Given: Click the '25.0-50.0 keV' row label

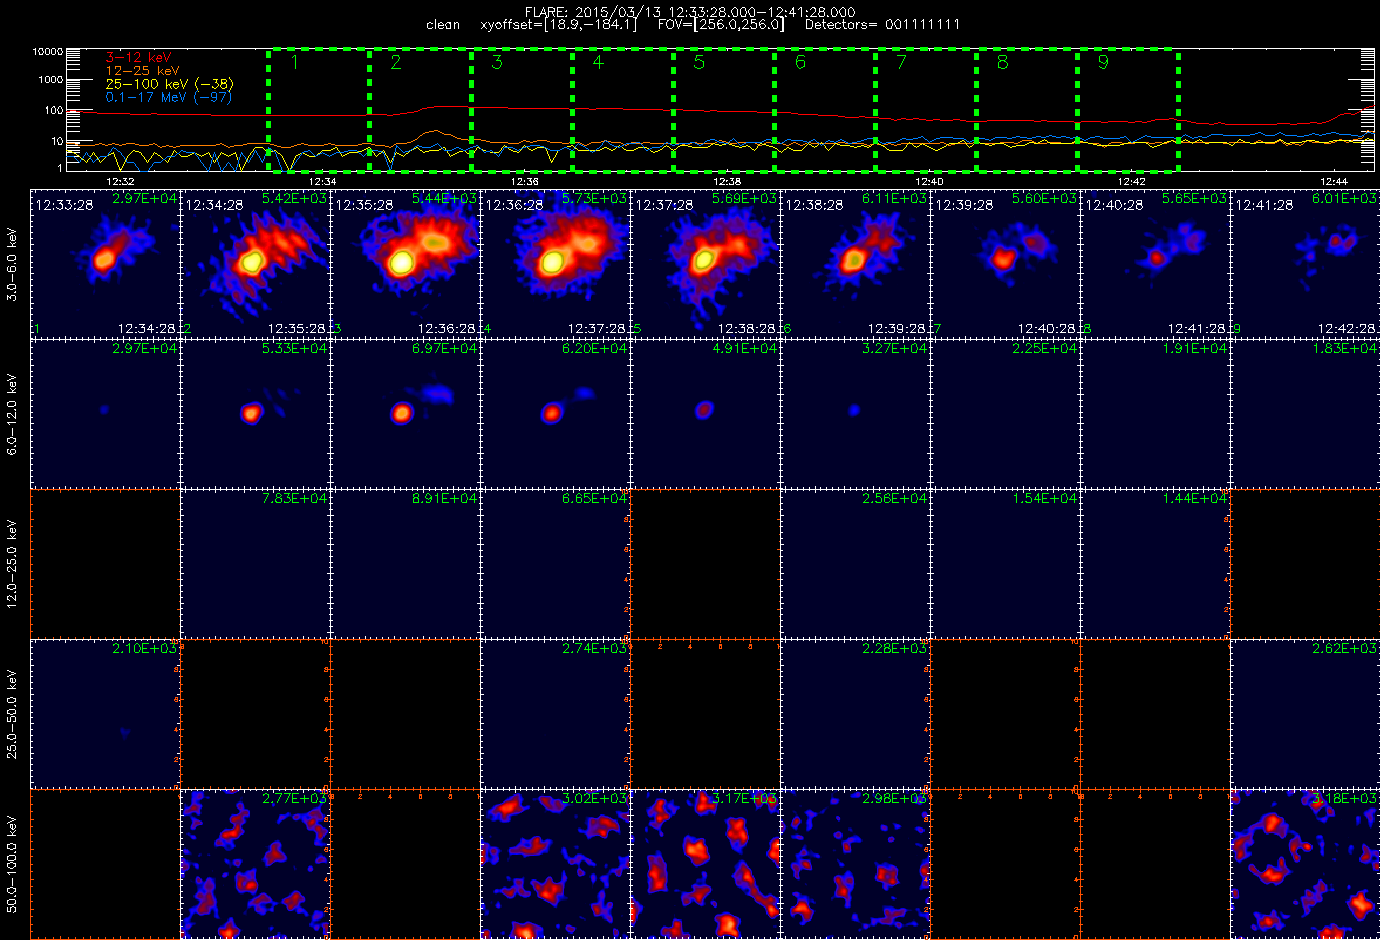Looking at the screenshot, I should 12,714.
